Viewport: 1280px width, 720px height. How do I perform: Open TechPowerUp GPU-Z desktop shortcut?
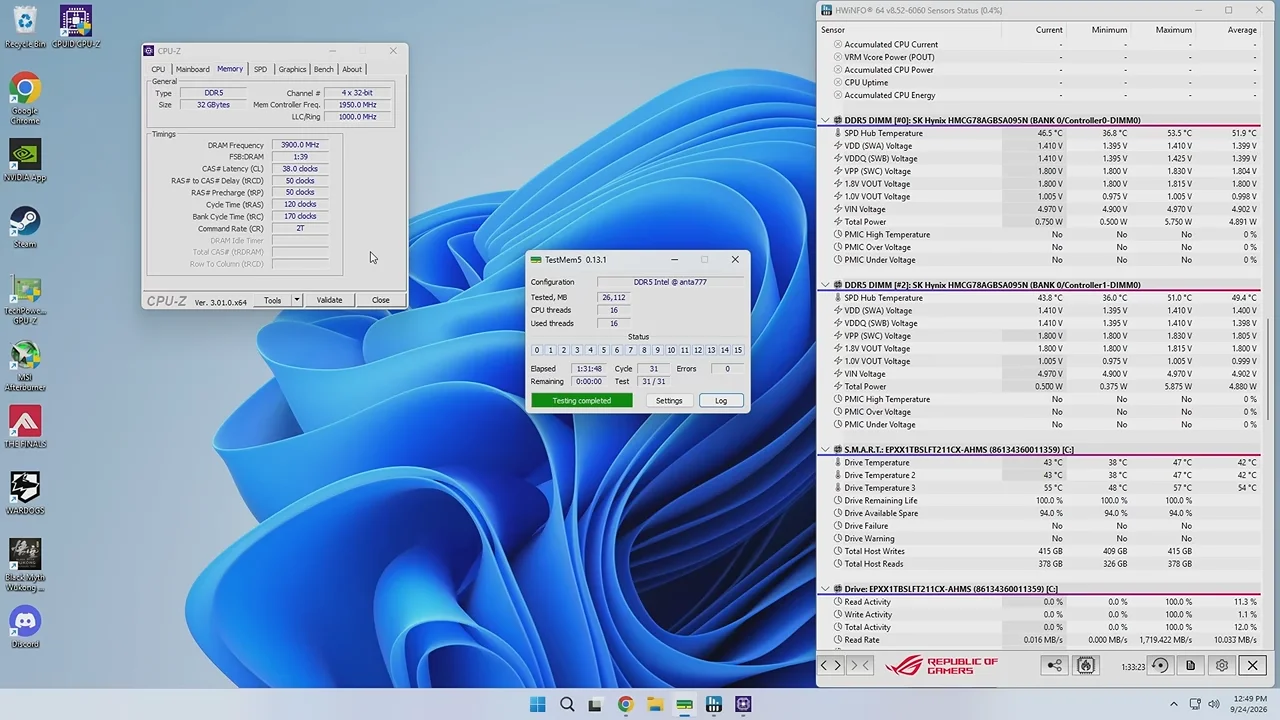[x=25, y=300]
